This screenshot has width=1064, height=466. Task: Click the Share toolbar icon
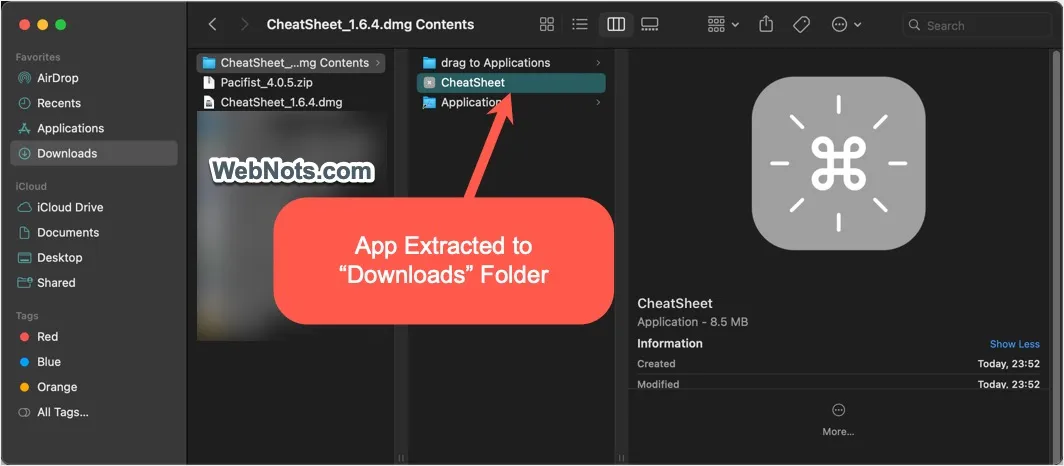[x=766, y=25]
